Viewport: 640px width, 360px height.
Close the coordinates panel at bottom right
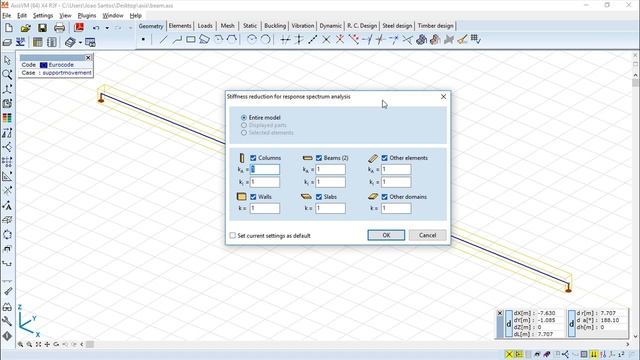[500, 313]
